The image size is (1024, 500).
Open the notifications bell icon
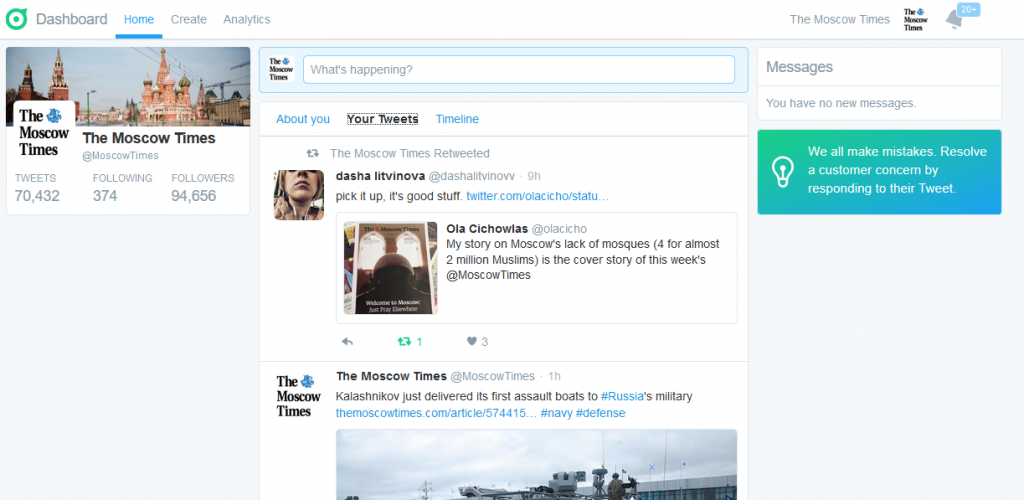coord(953,20)
